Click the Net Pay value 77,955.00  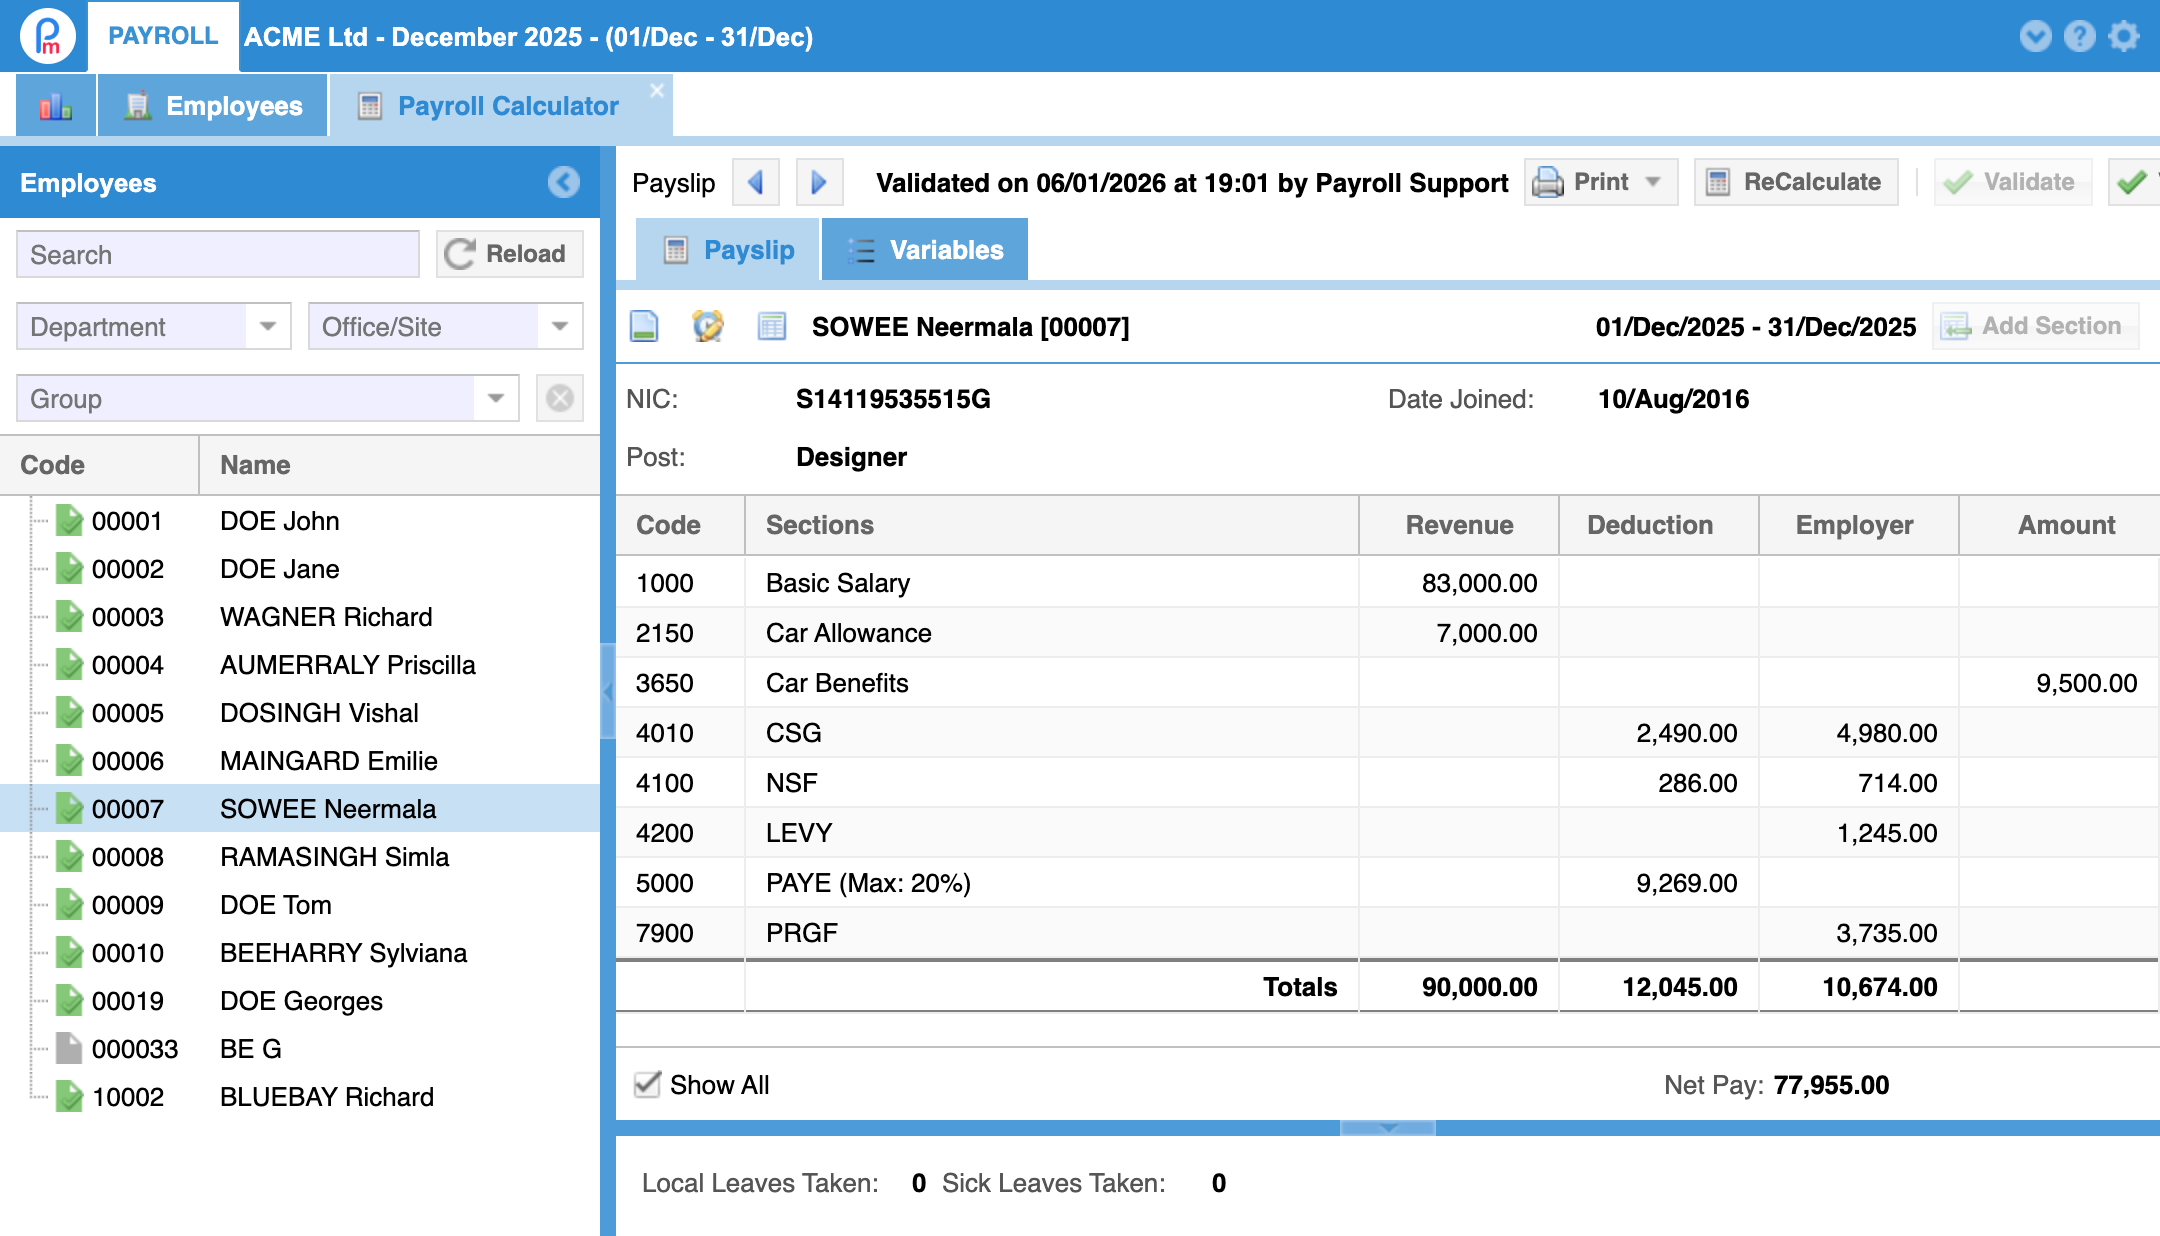(x=1831, y=1085)
